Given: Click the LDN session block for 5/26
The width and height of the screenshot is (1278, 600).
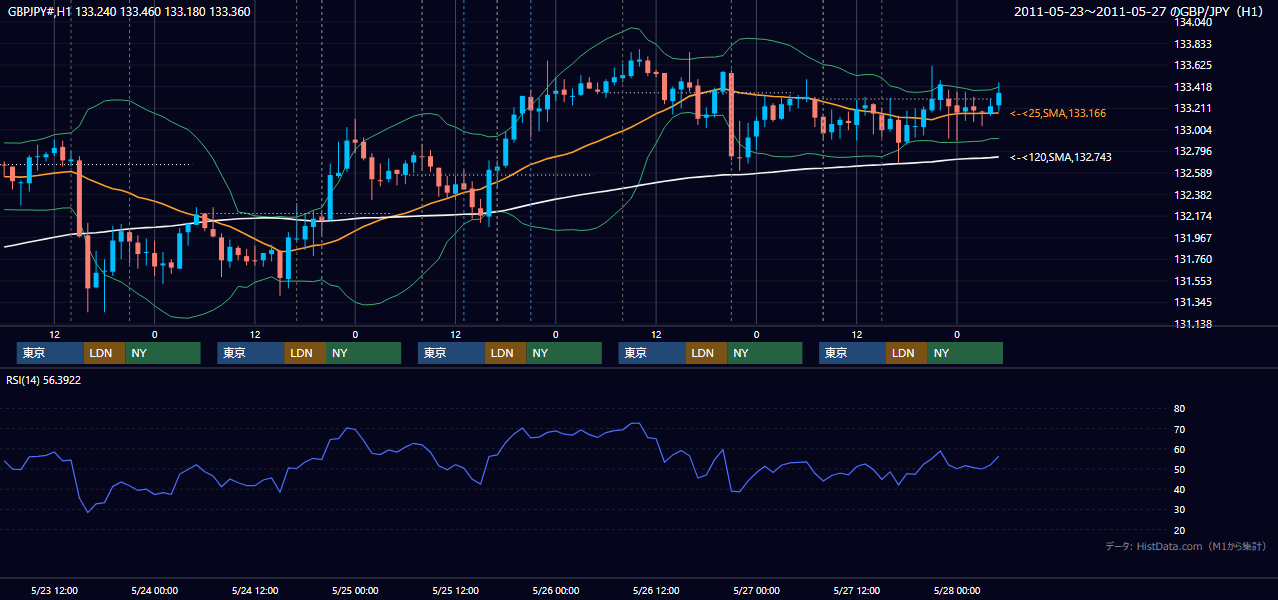Looking at the screenshot, I should [x=706, y=353].
